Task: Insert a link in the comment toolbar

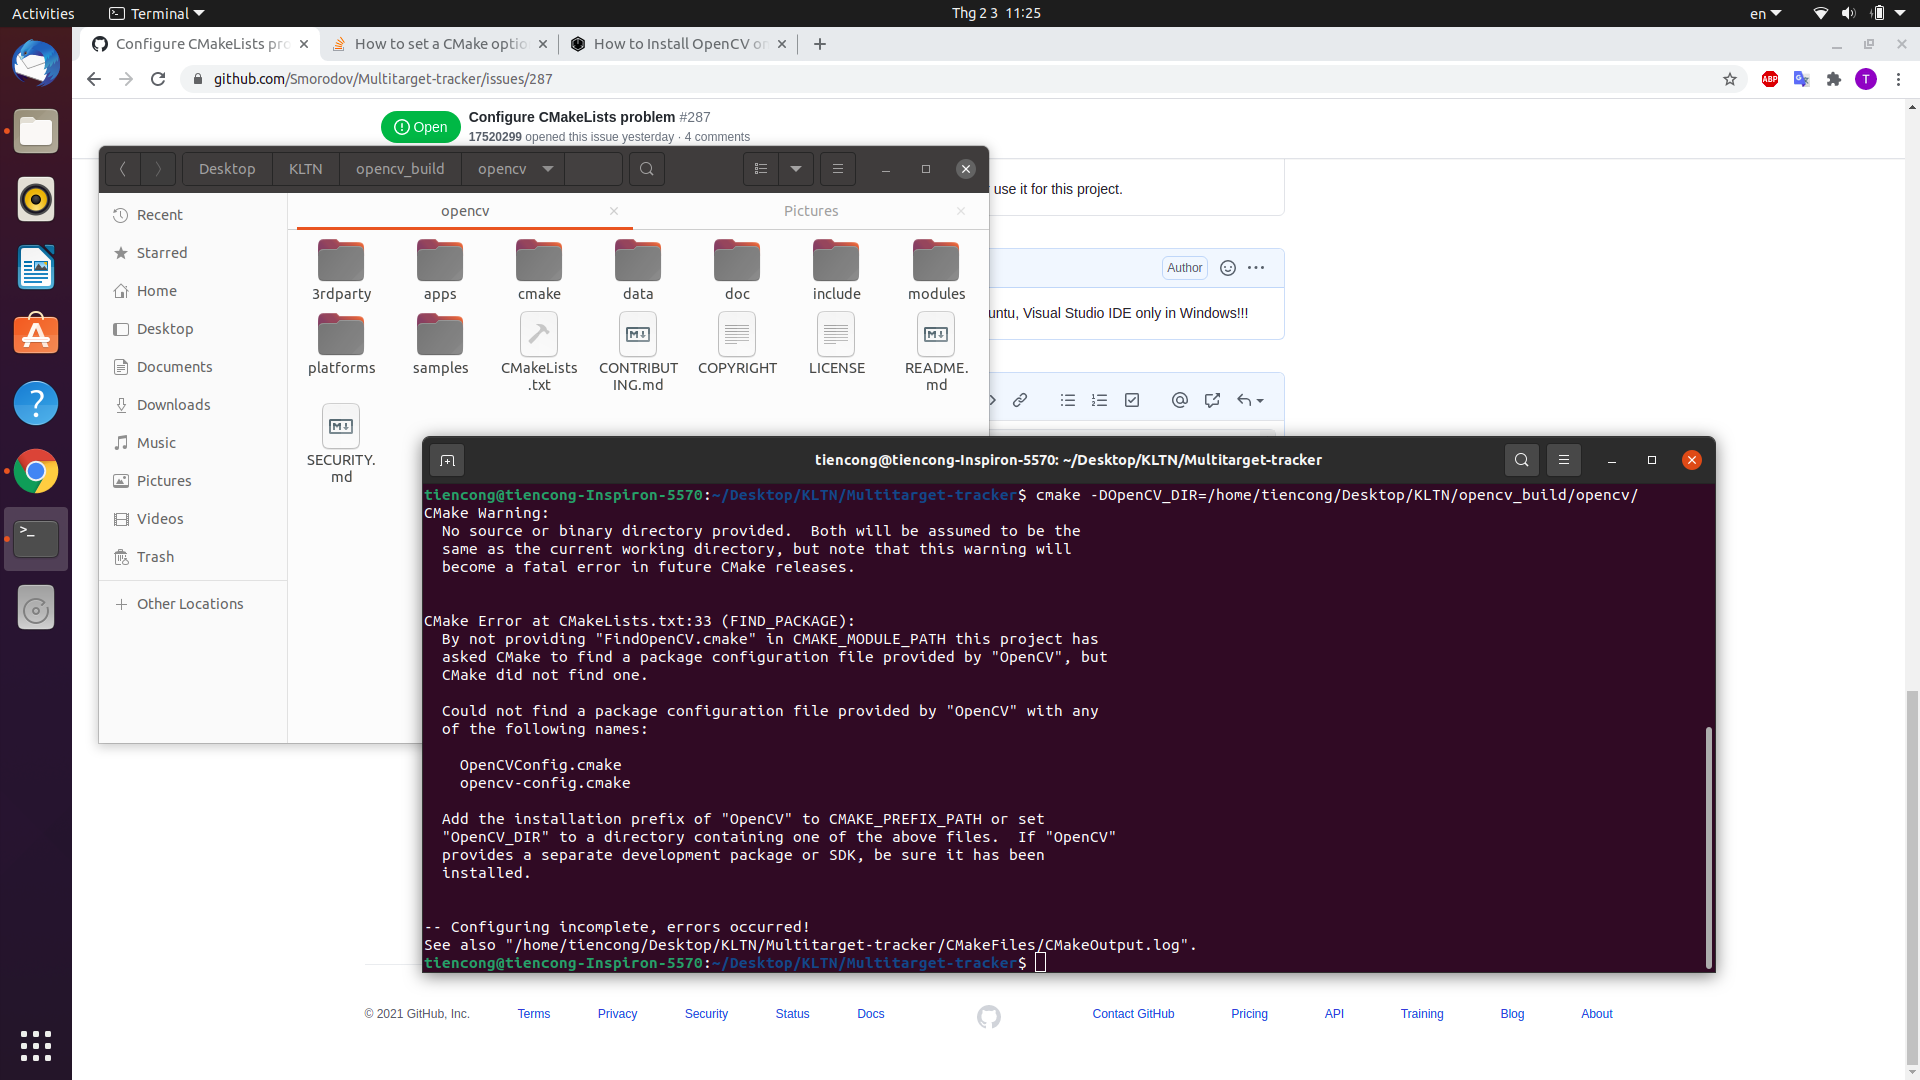Action: click(x=1020, y=400)
